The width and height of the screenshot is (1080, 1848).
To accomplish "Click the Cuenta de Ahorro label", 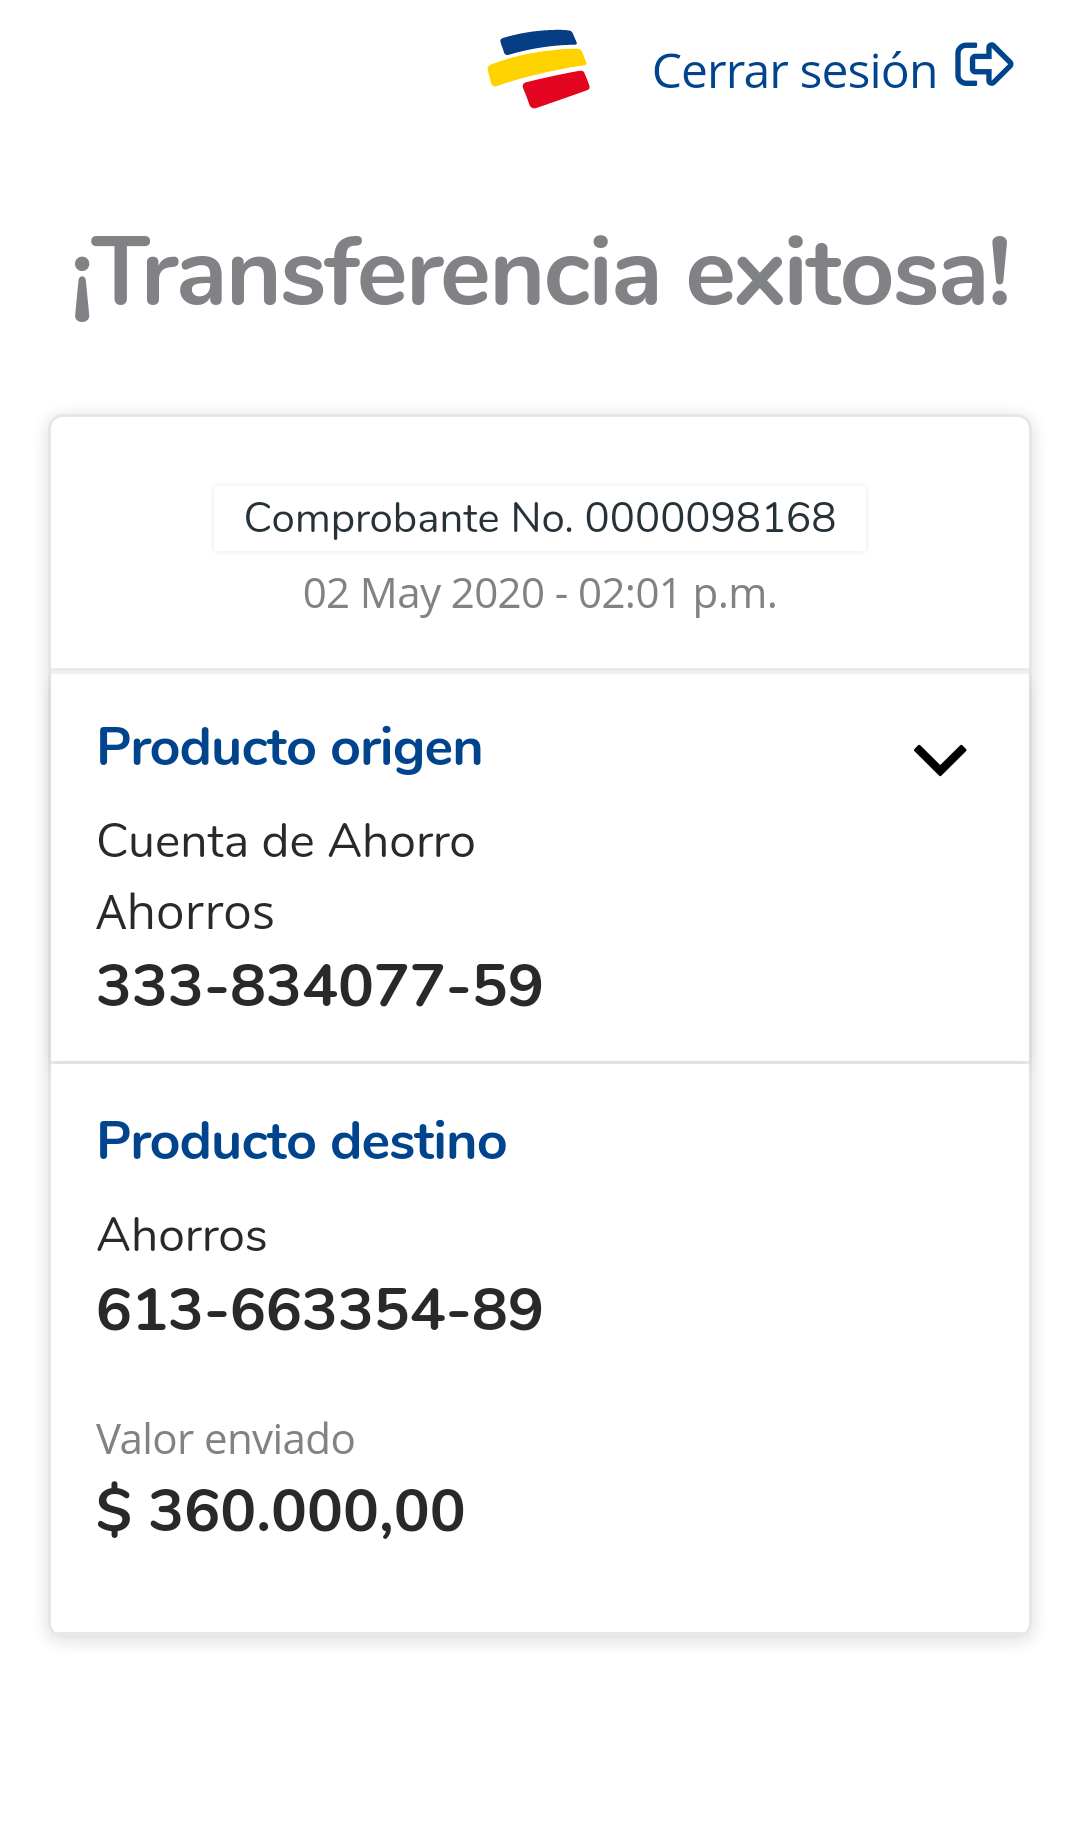I will (x=286, y=841).
